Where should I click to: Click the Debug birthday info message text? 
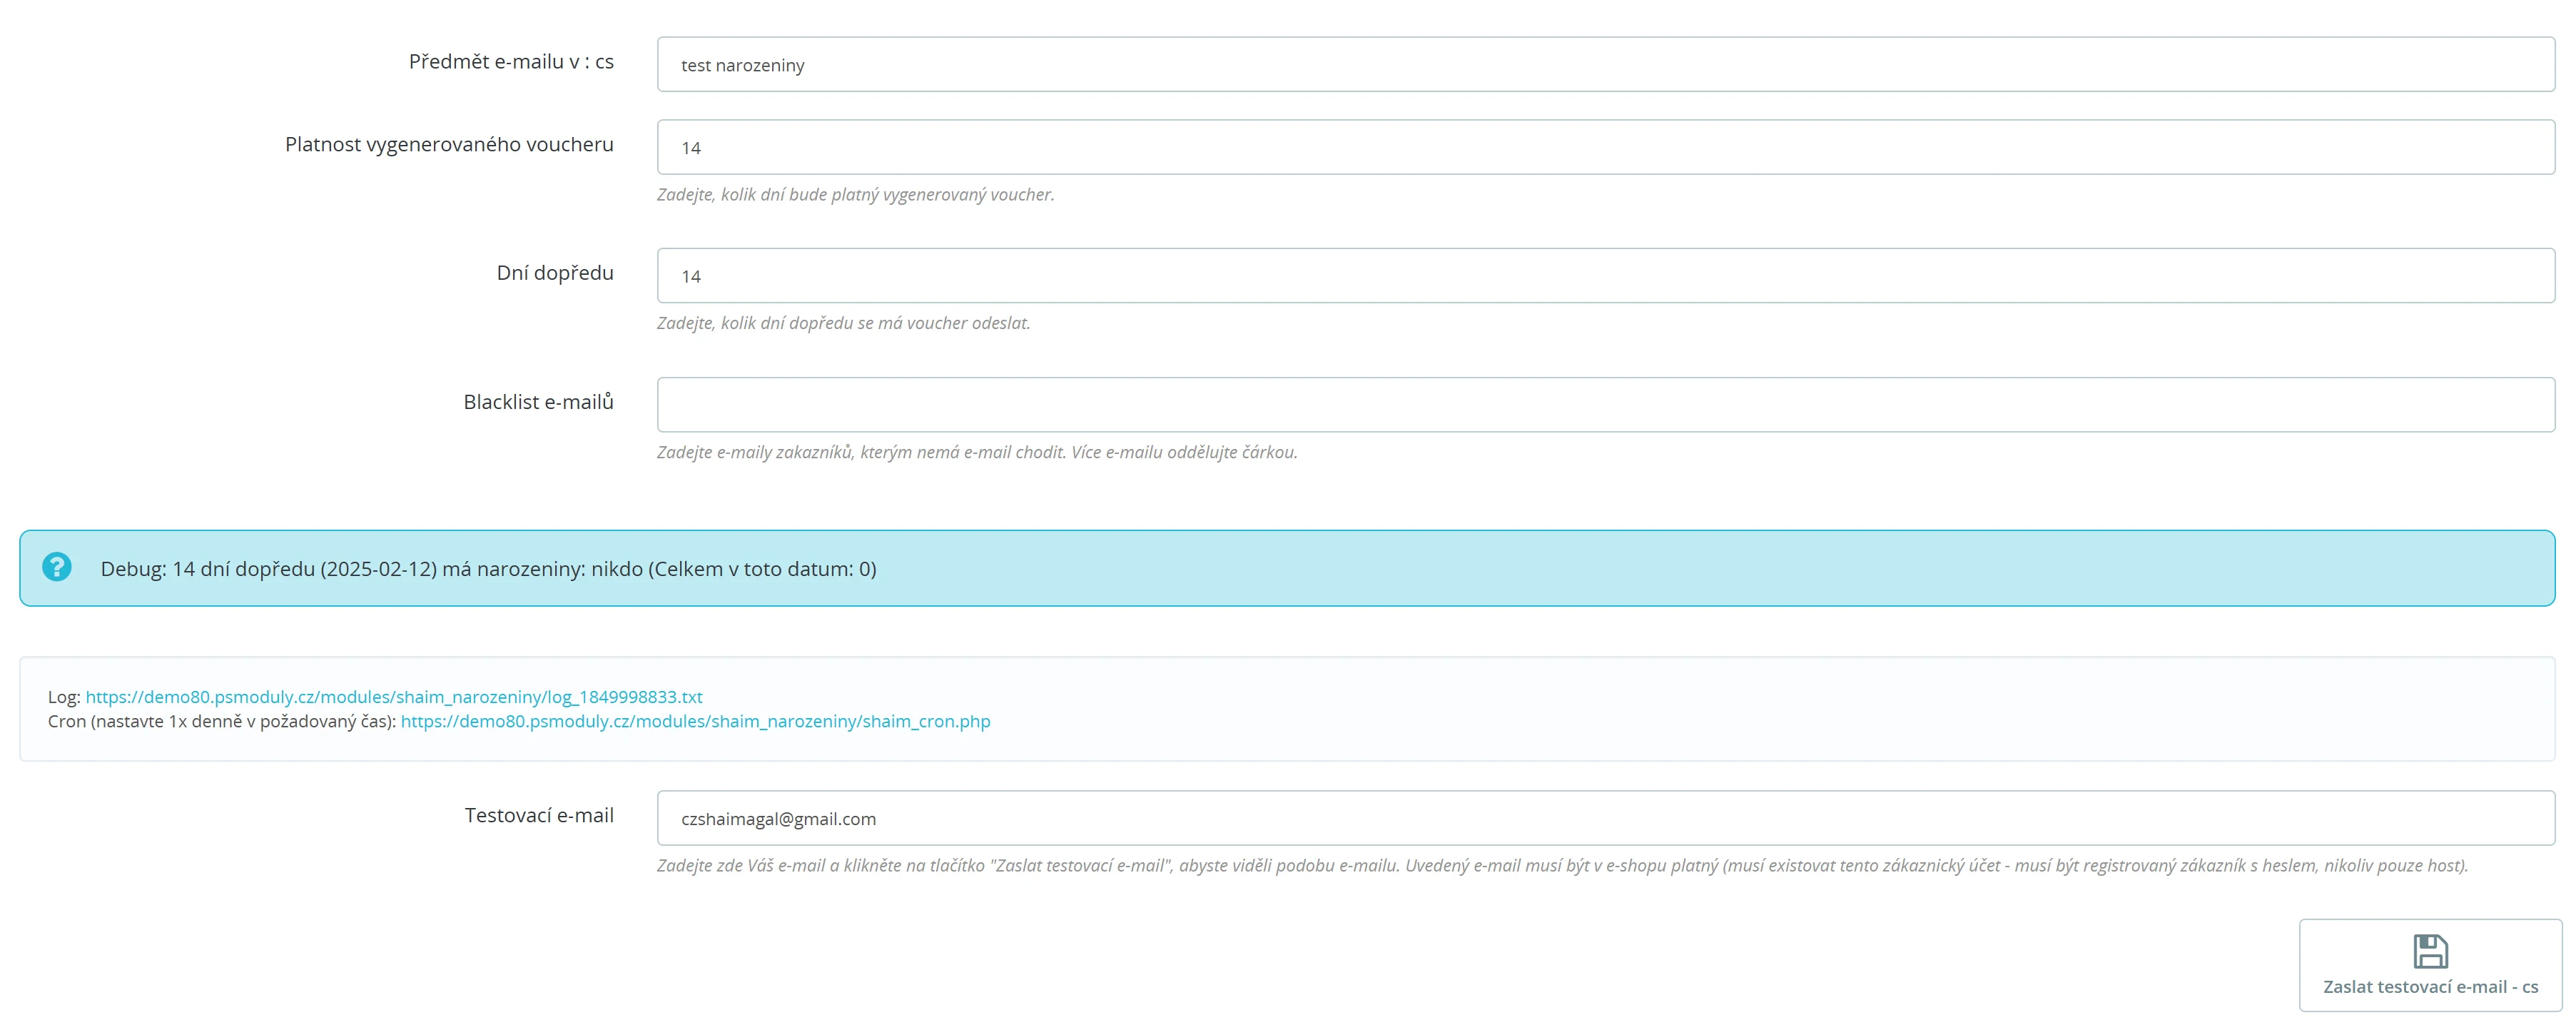pos(488,569)
